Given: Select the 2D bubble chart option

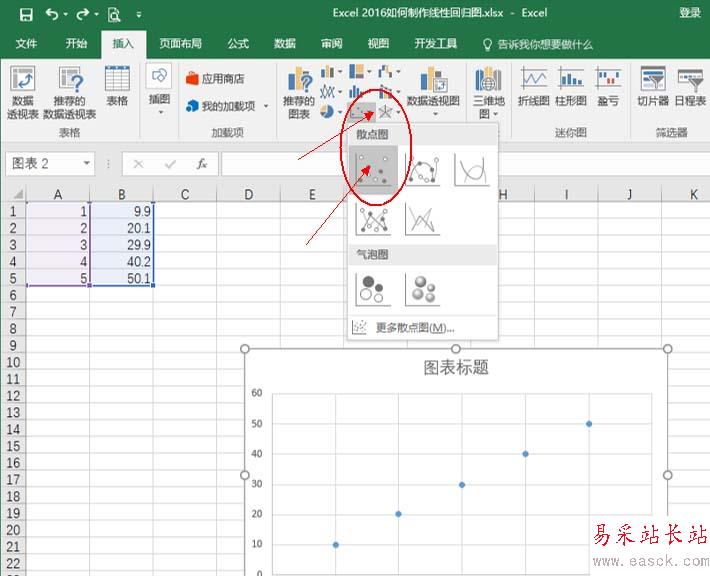Looking at the screenshot, I should [x=373, y=290].
